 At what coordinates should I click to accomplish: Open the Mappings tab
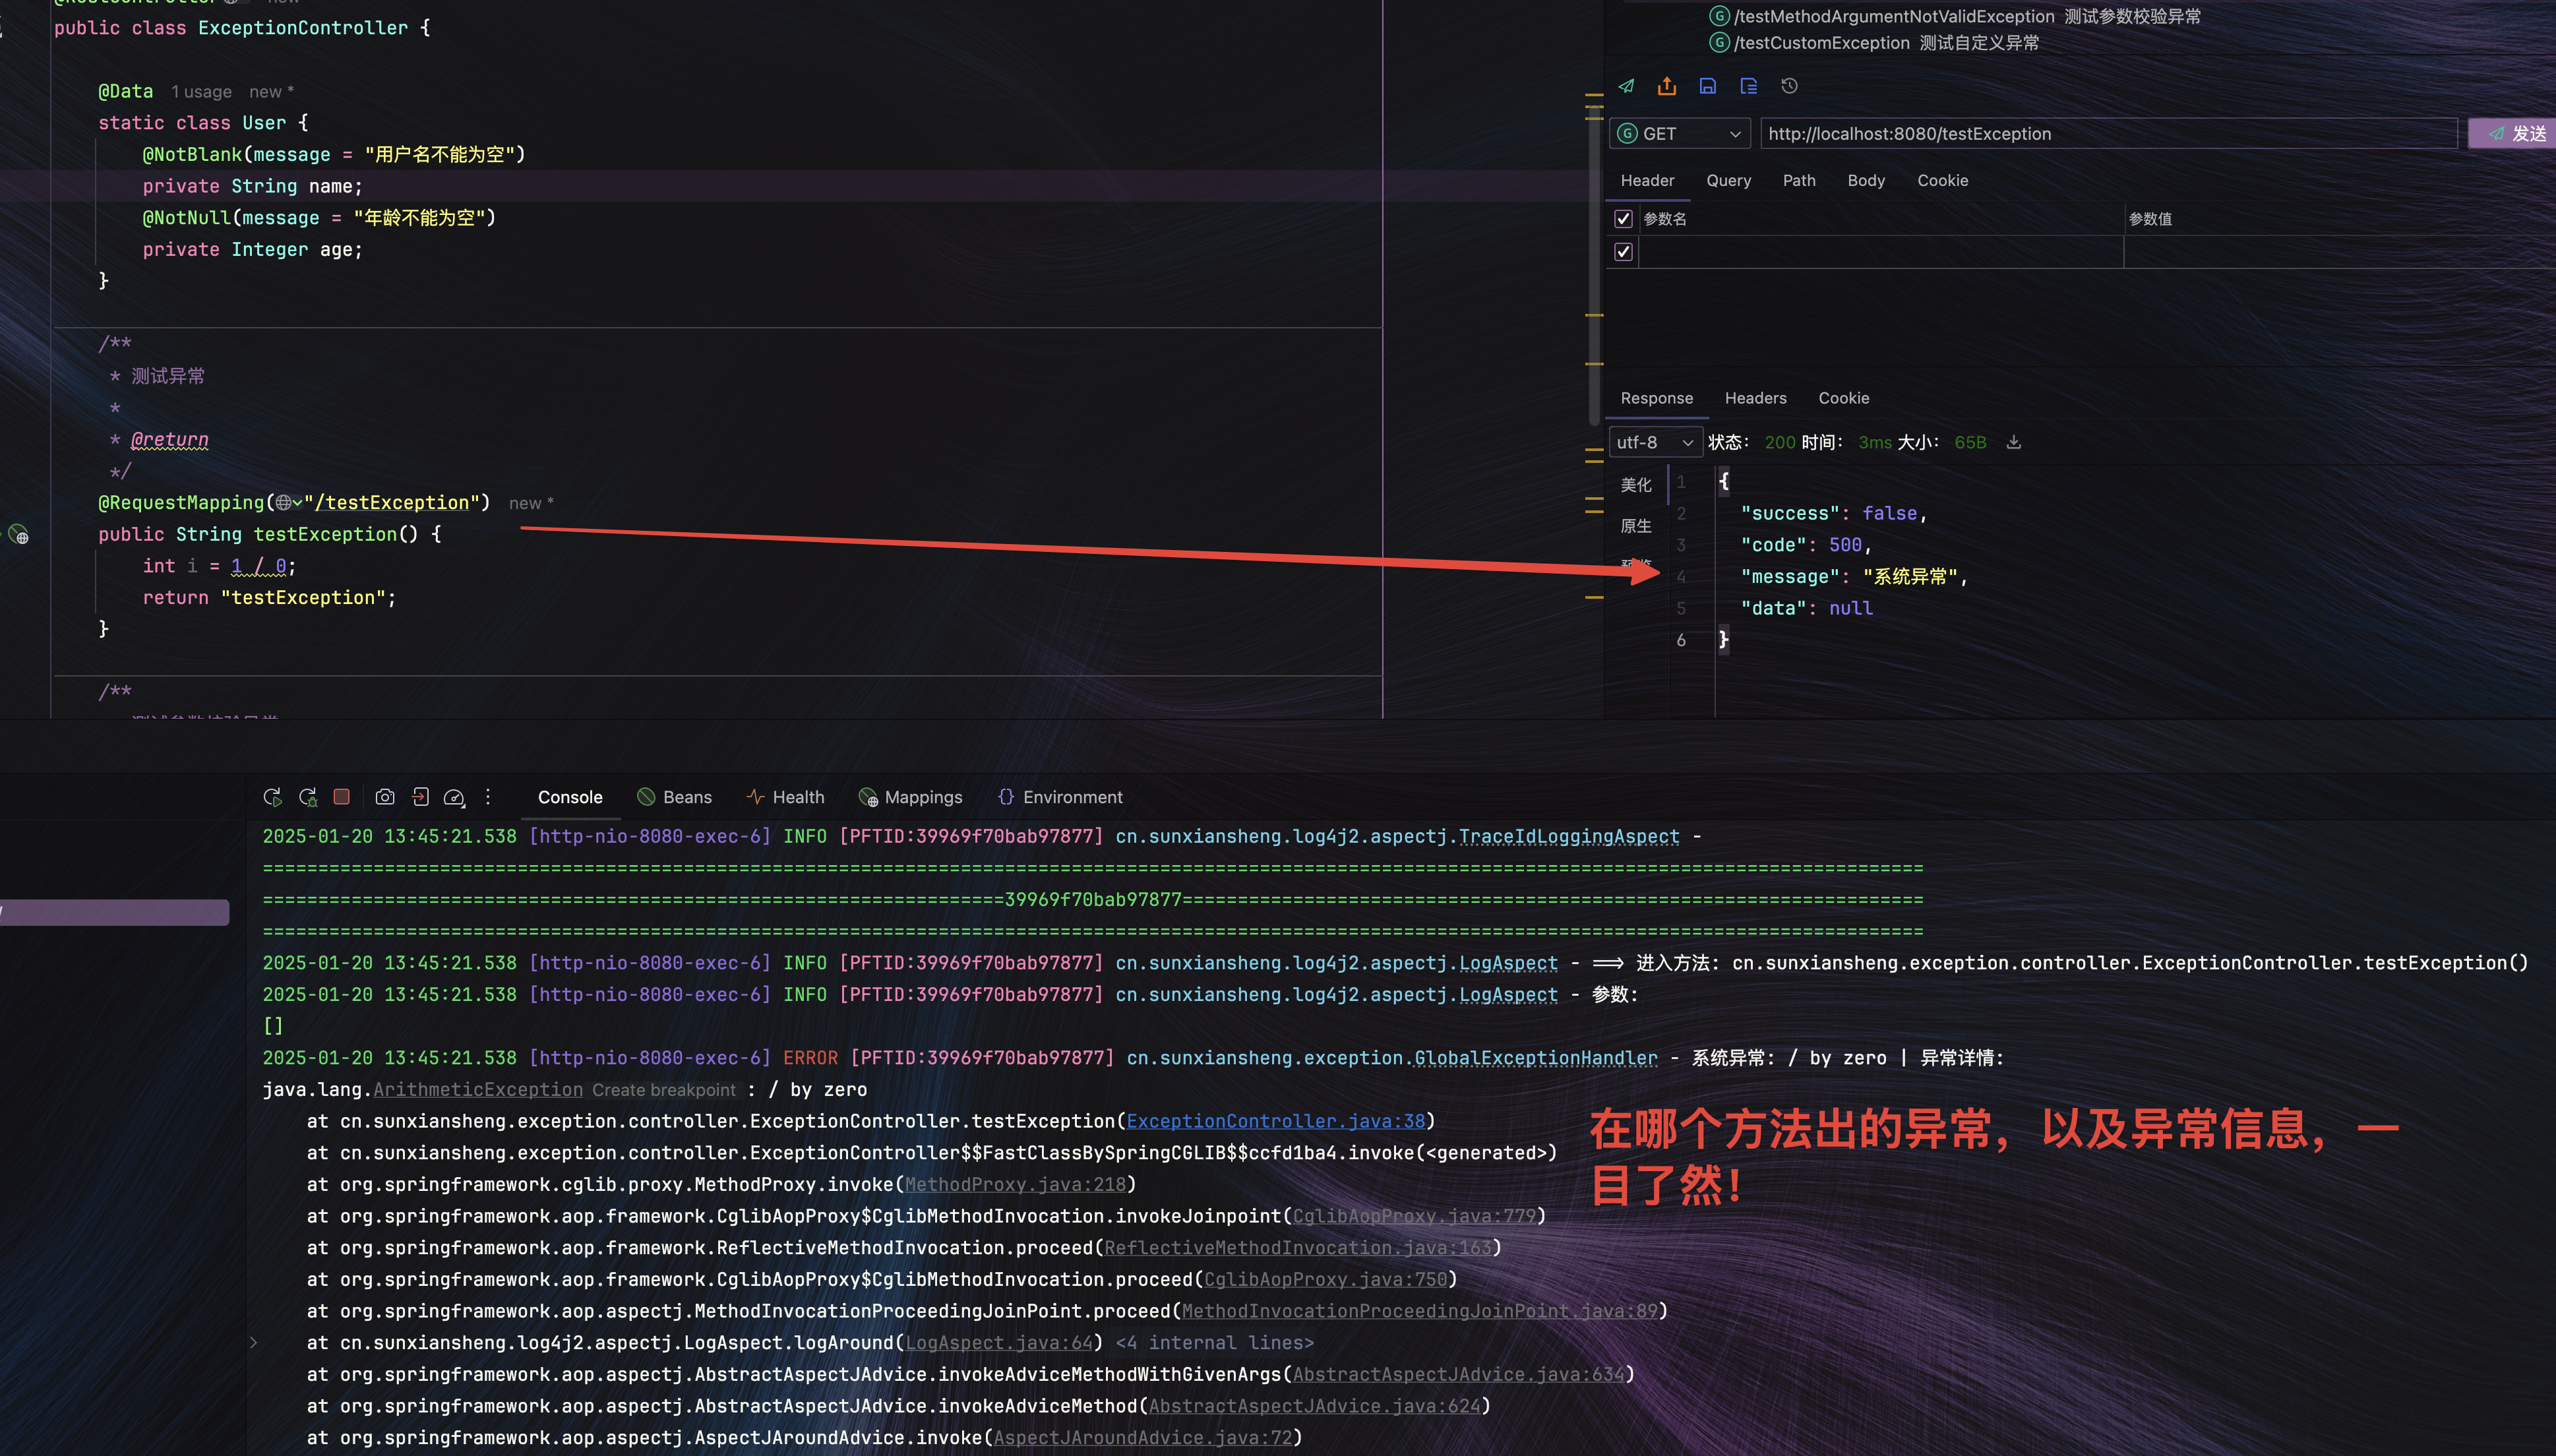click(x=911, y=797)
